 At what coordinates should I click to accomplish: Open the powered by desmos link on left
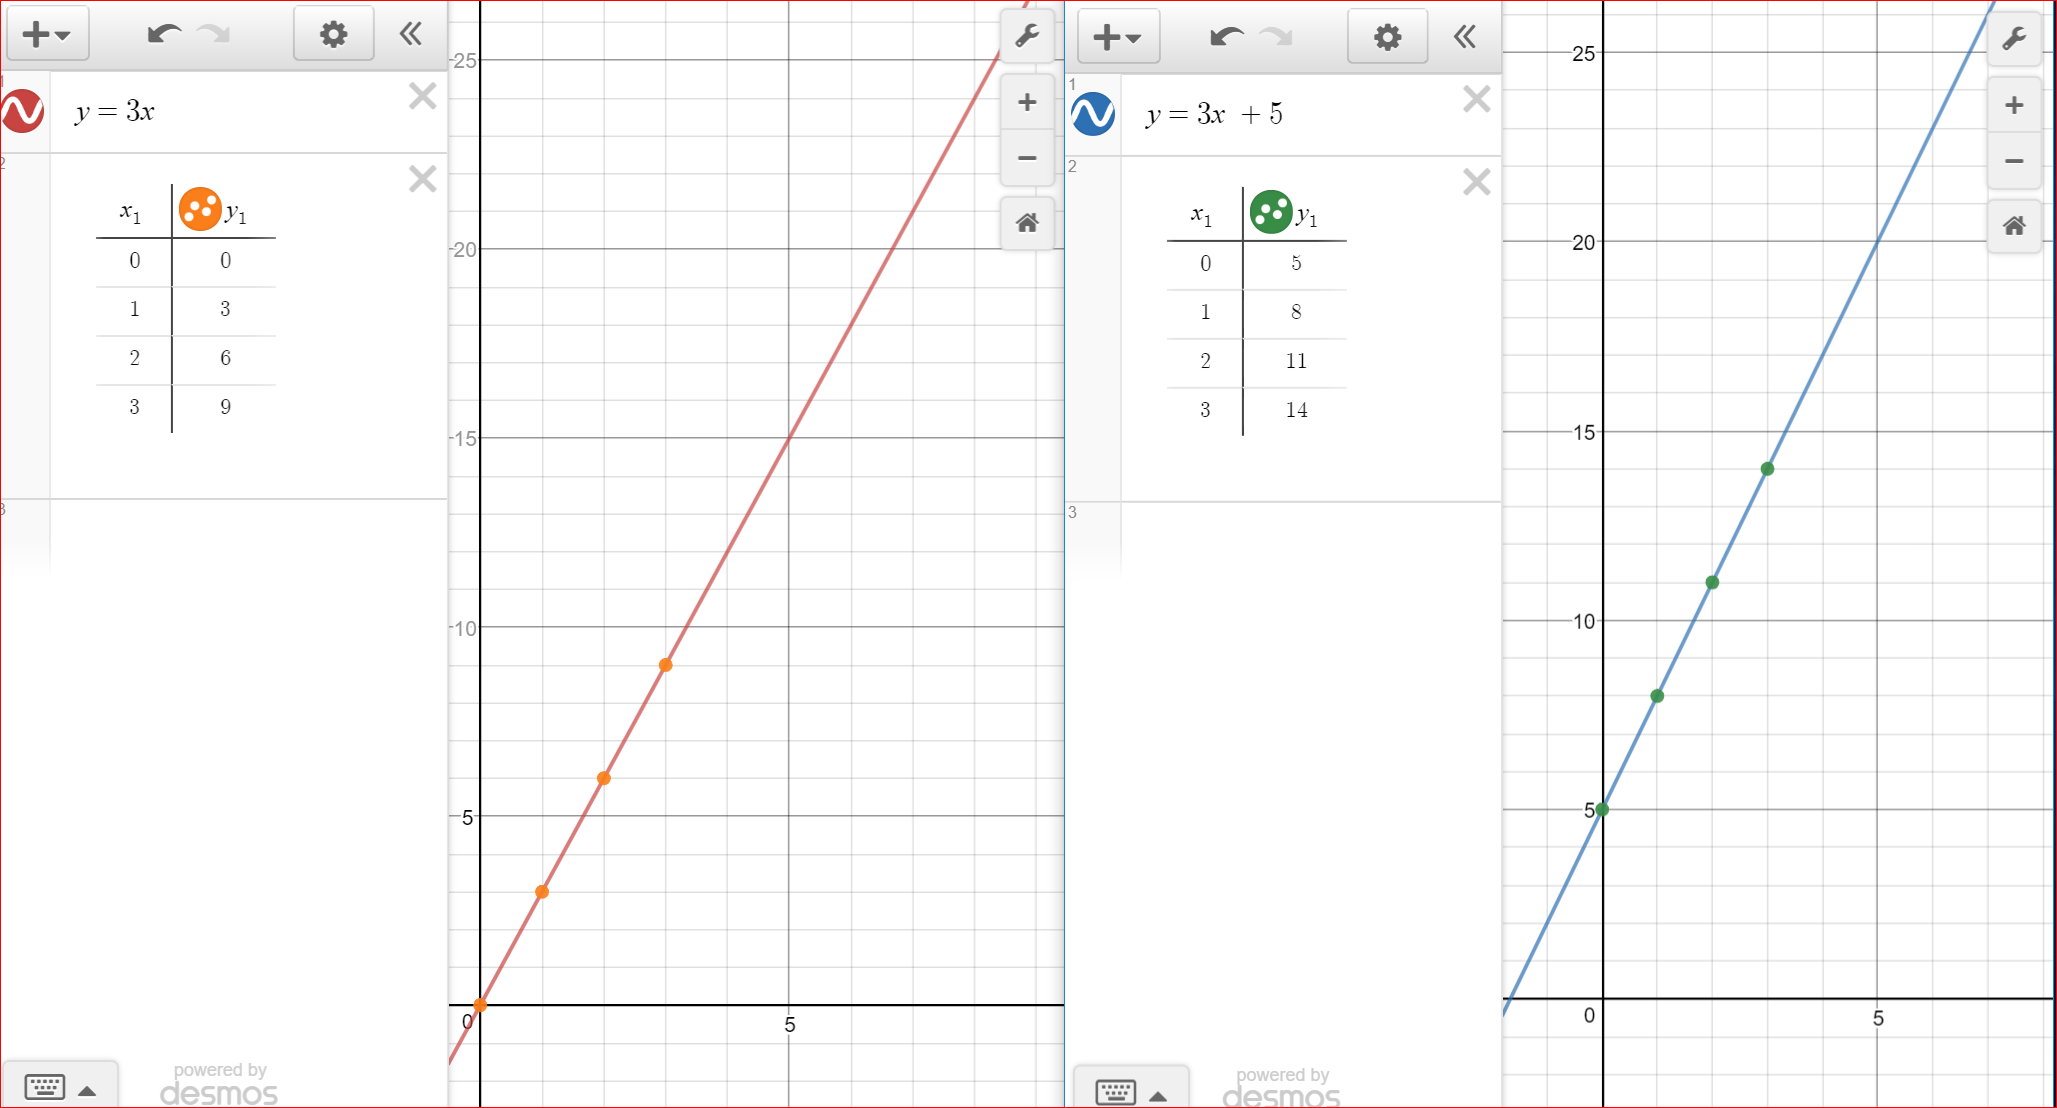[219, 1085]
